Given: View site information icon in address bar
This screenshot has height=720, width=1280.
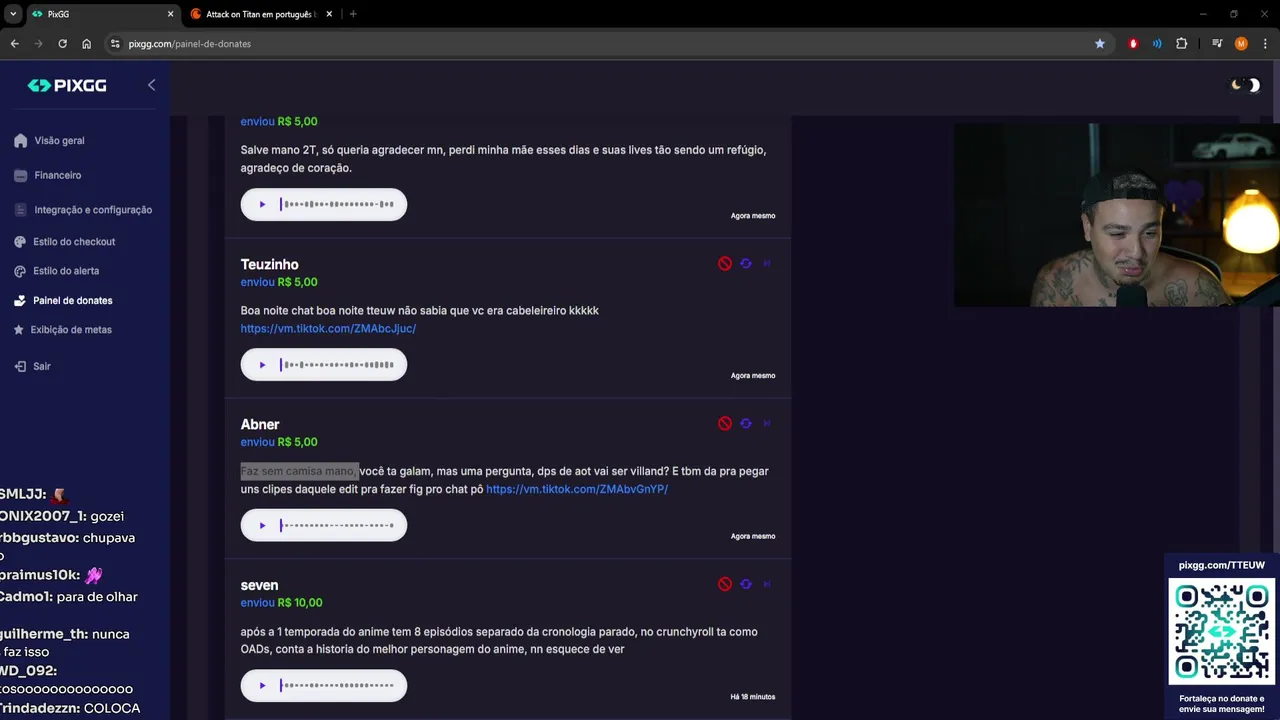Looking at the screenshot, I should click(x=115, y=44).
